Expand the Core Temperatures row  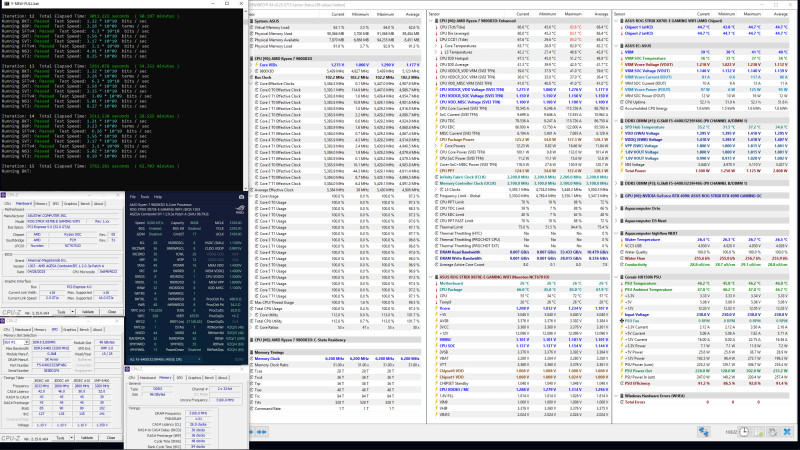437,46
